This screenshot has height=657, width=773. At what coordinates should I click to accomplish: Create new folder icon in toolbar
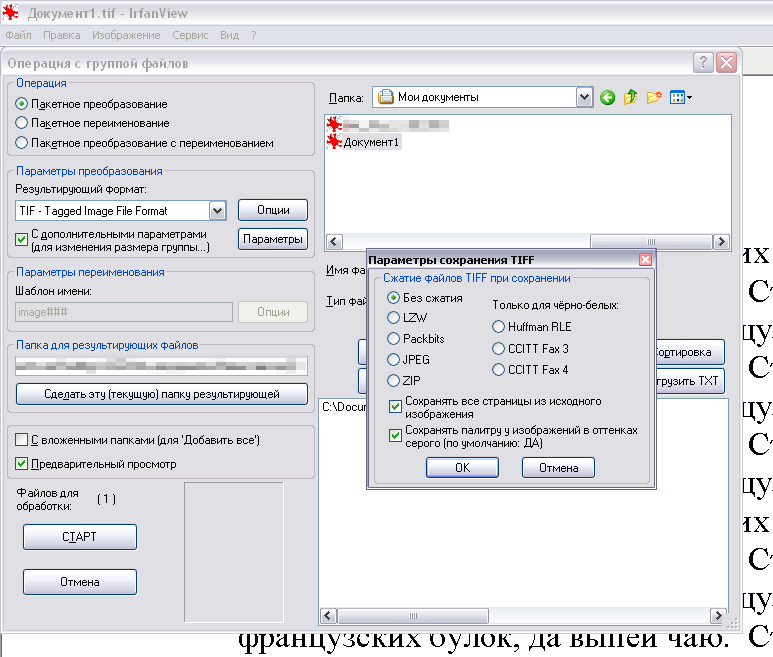click(x=654, y=97)
